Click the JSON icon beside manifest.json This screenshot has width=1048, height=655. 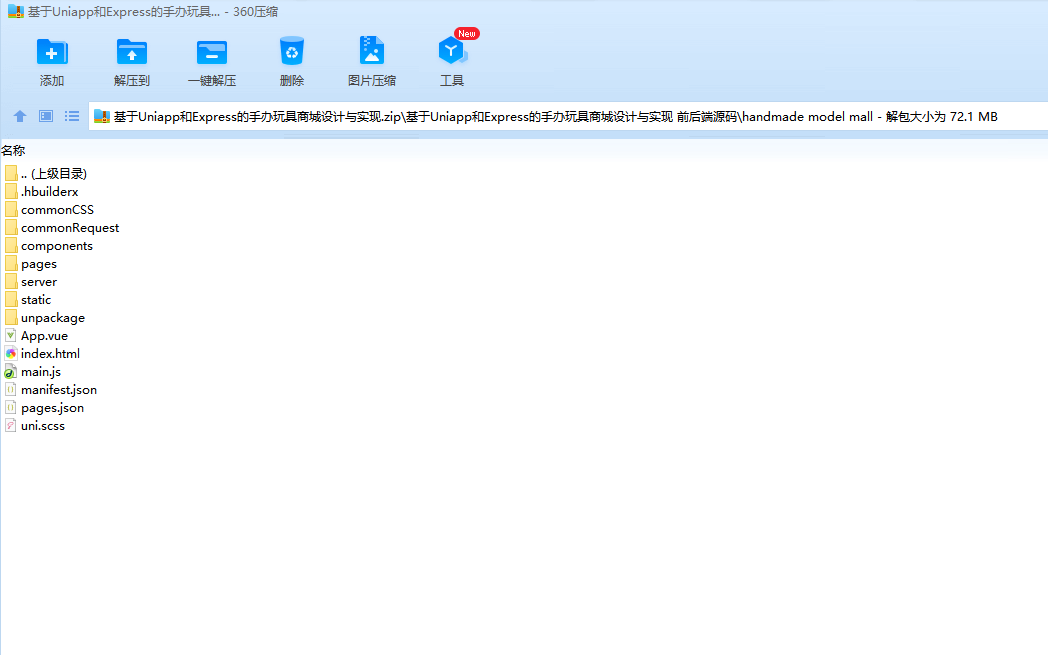point(11,390)
